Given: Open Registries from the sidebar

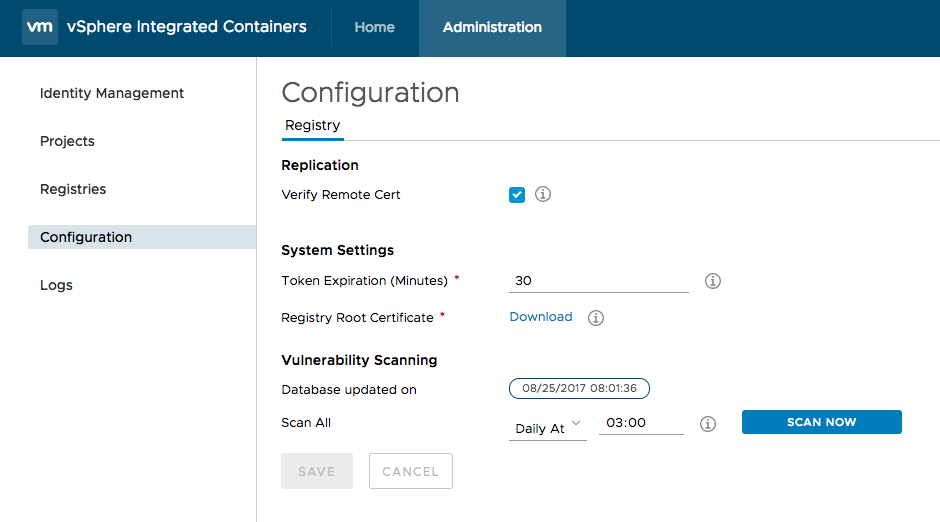Looking at the screenshot, I should pyautogui.click(x=73, y=189).
